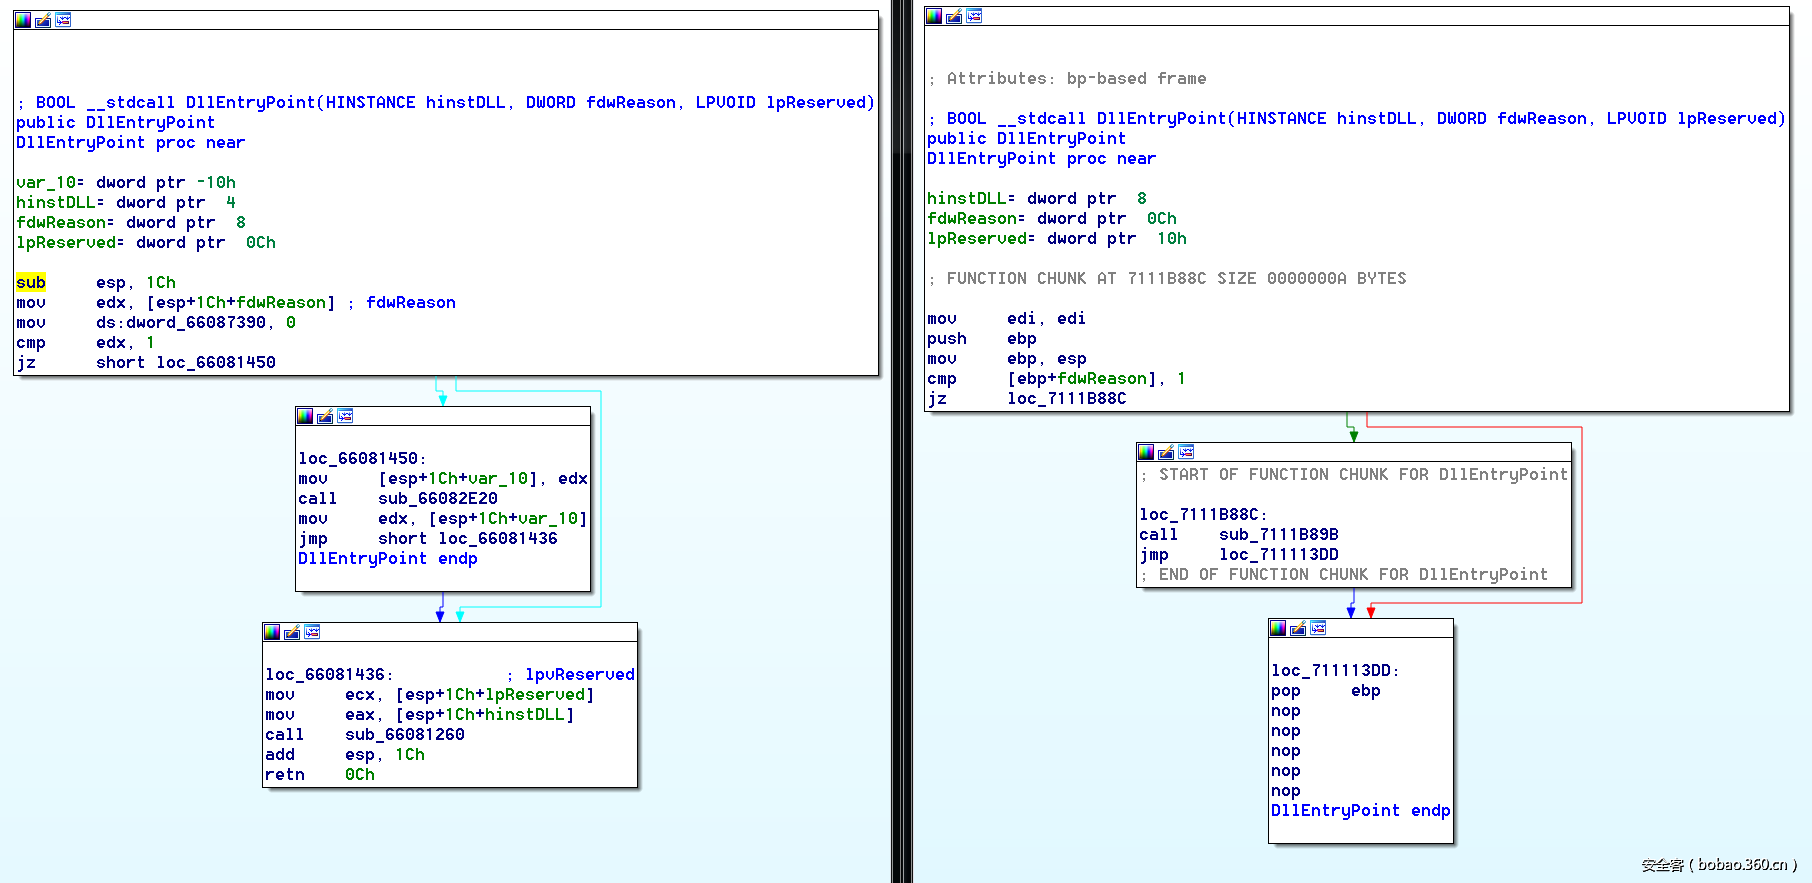
Task: Click pencil edit icon on loc_711113DD block
Action: 1298,628
